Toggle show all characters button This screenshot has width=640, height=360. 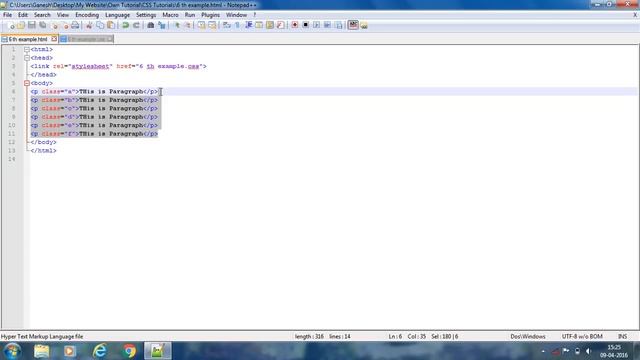[237, 25]
